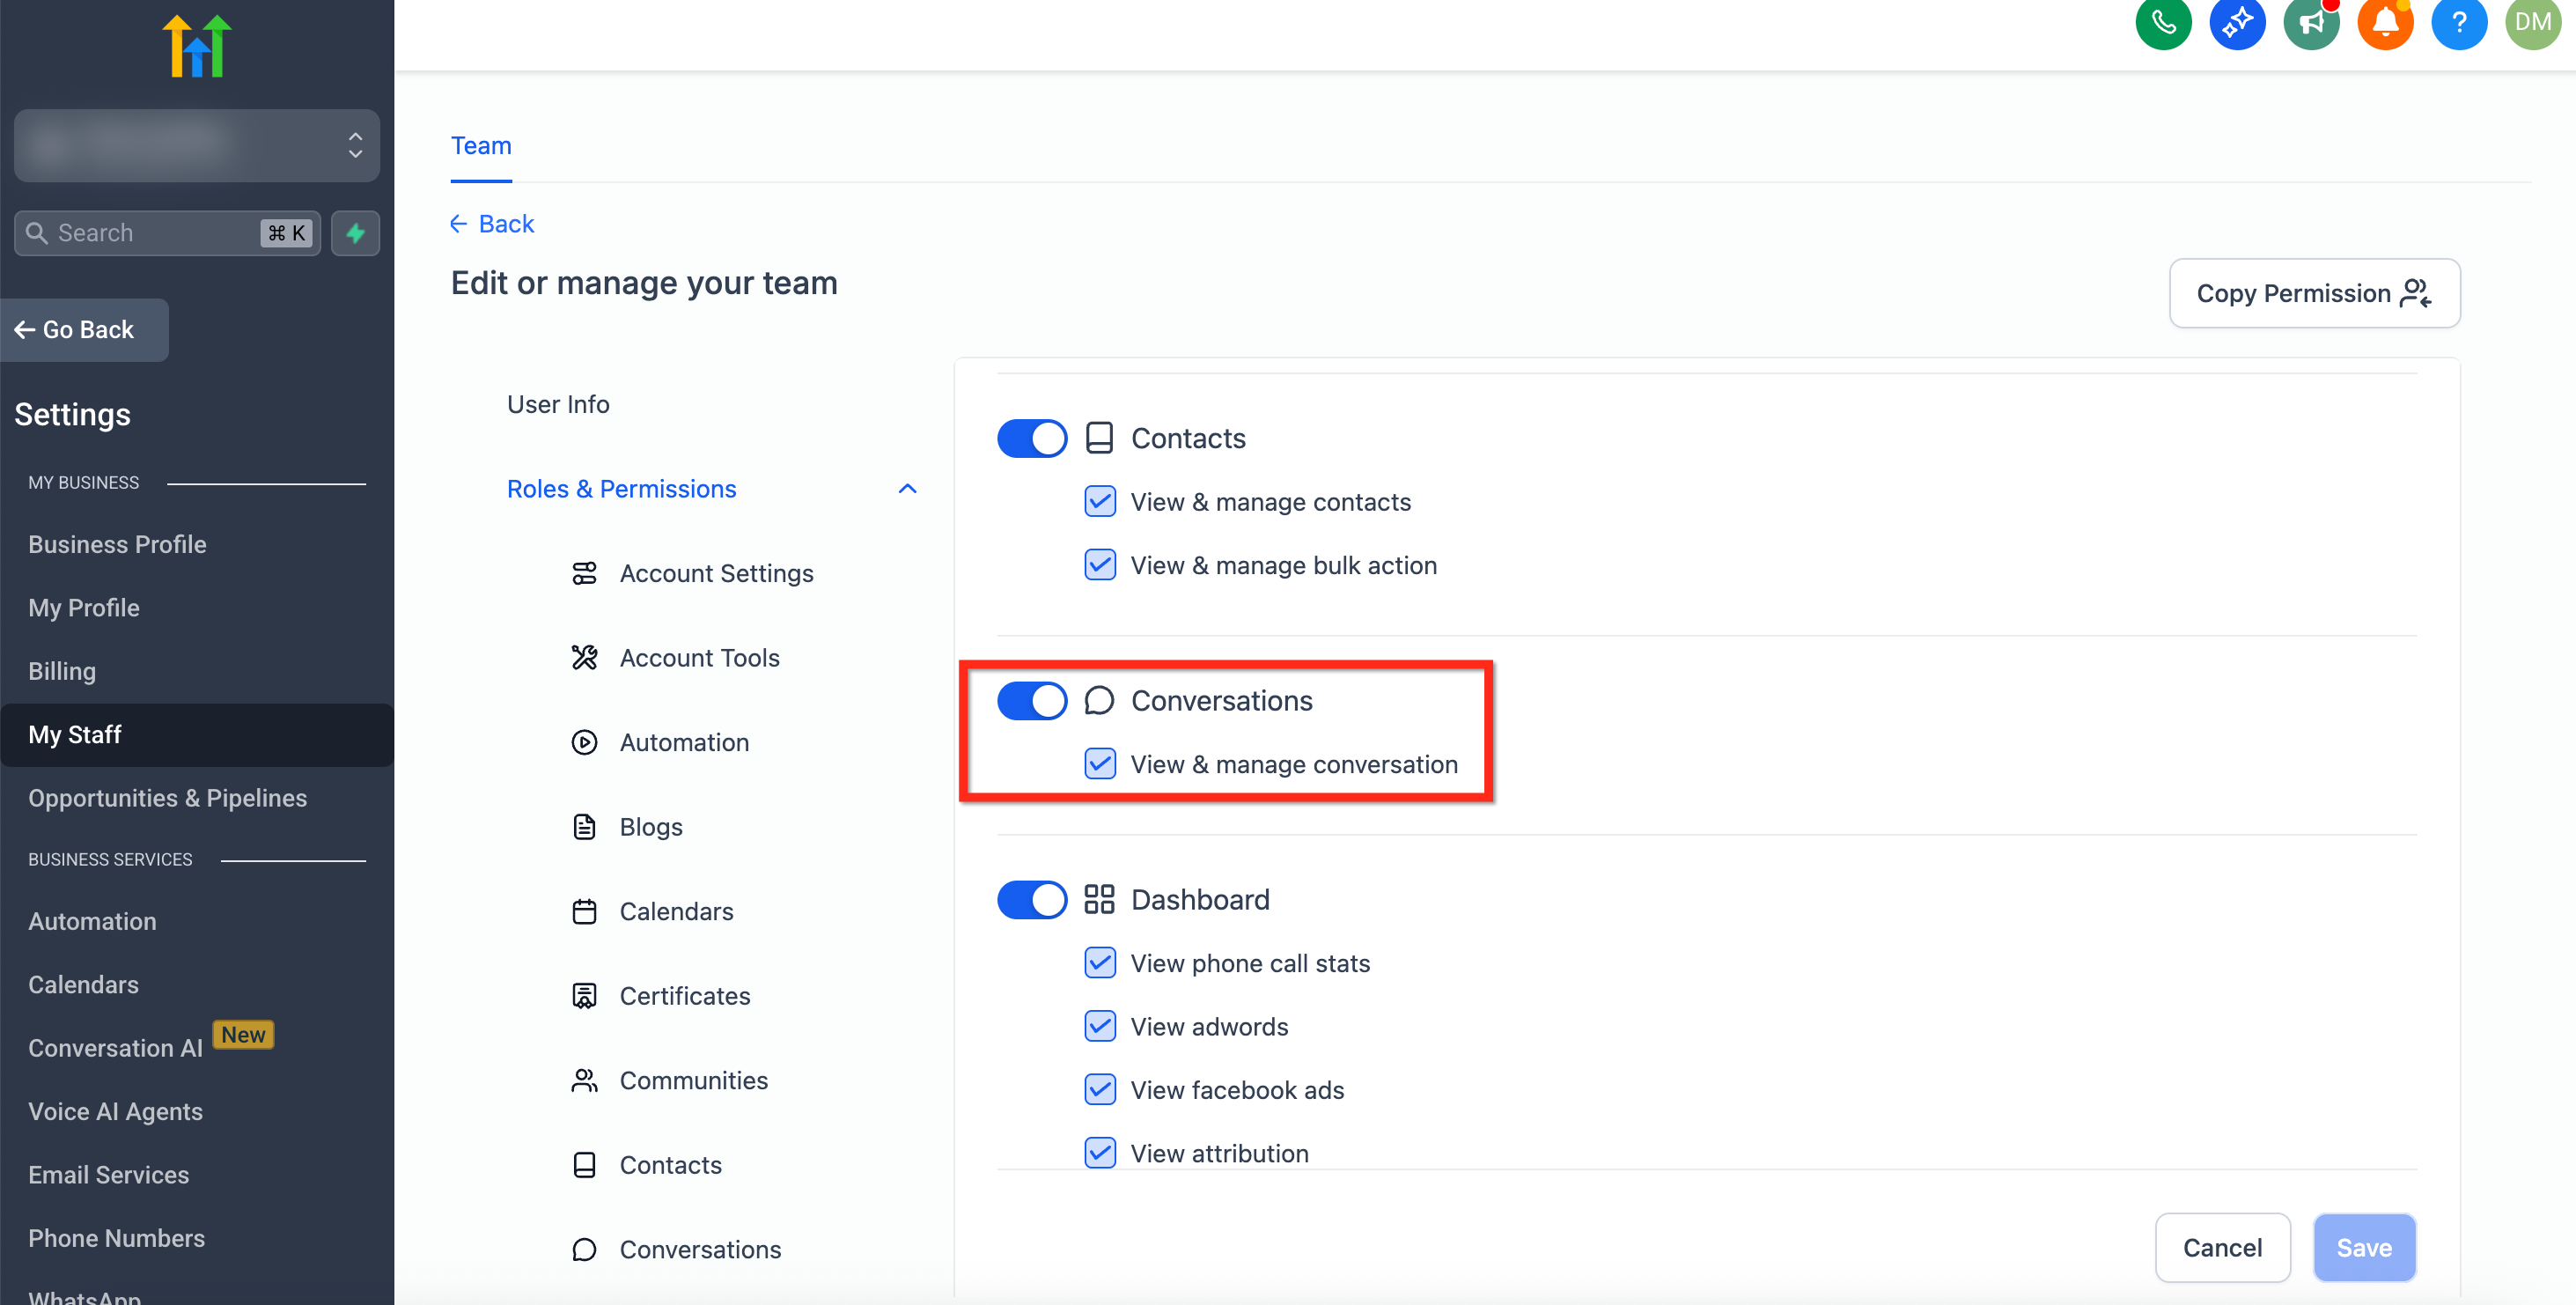Click the green lightning quick actions icon
This screenshot has width=2576, height=1305.
coord(355,233)
